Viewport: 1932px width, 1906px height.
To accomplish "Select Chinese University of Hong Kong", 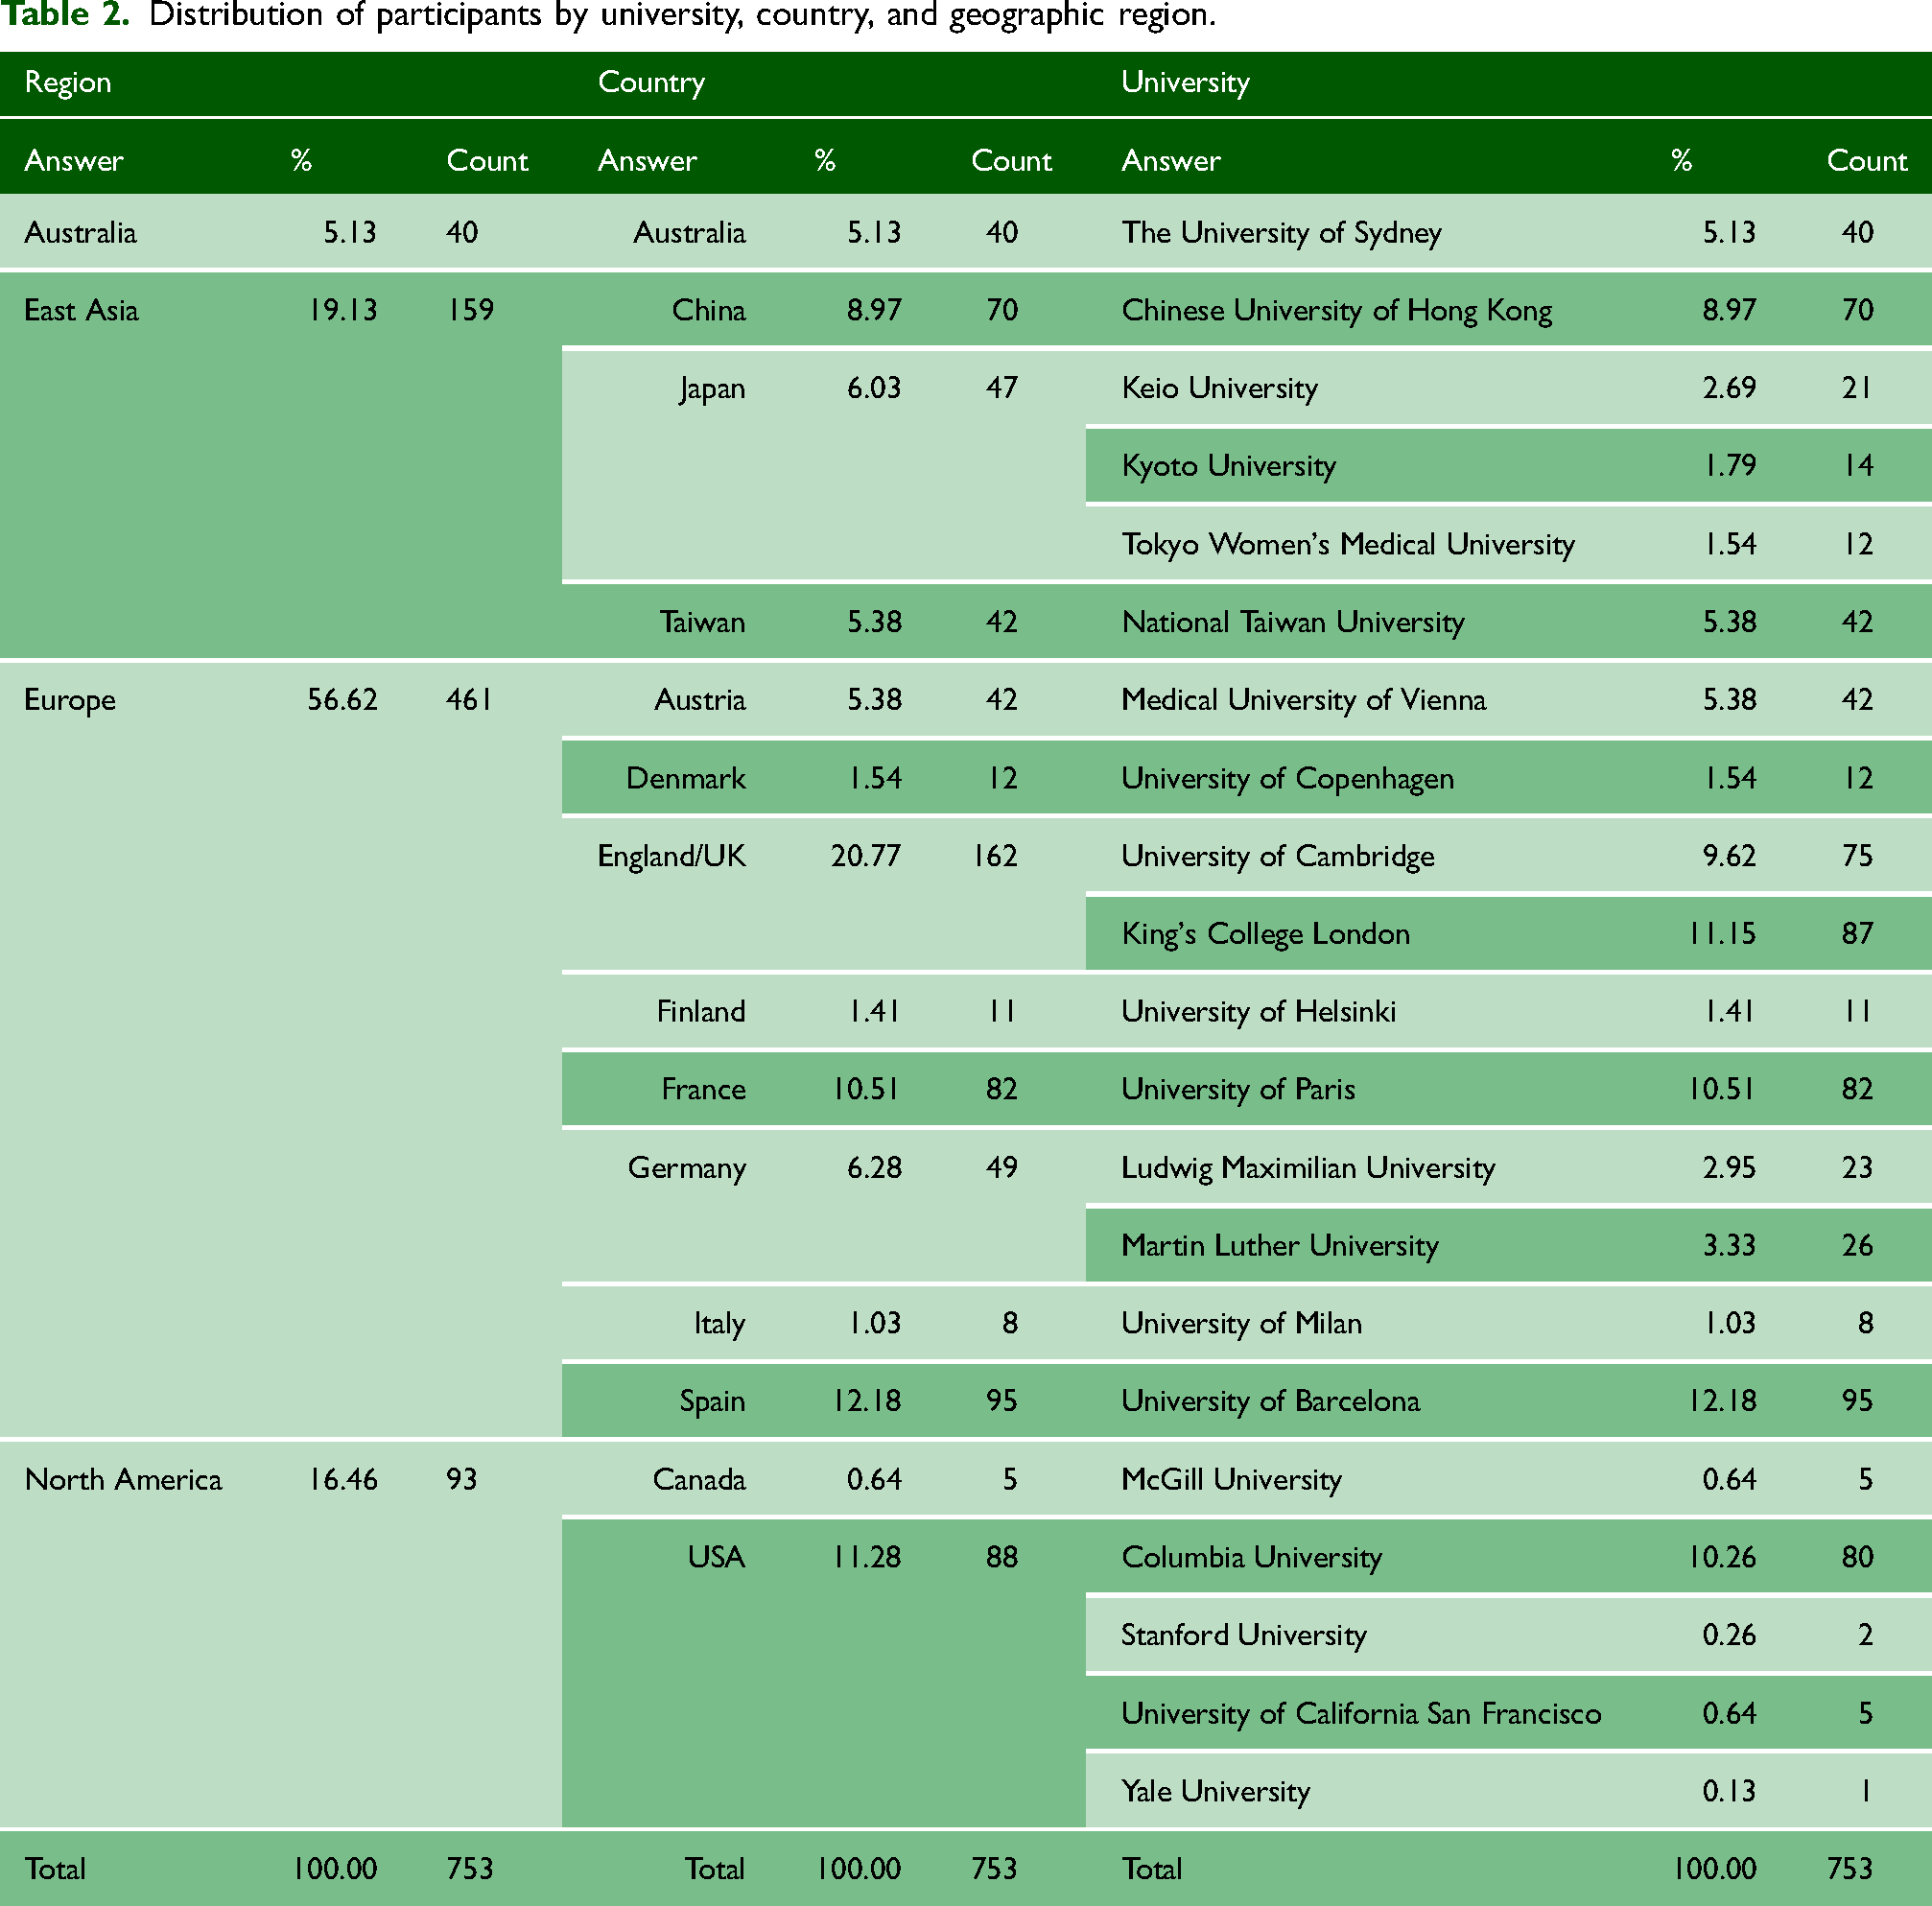I will (x=1336, y=310).
